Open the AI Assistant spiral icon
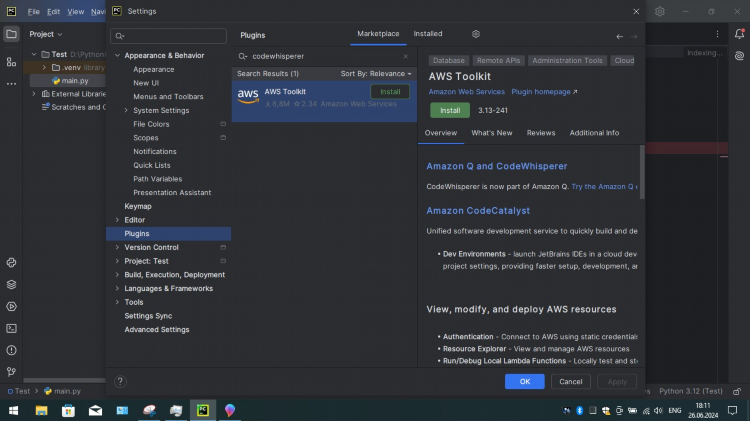The image size is (750, 421). pos(739,56)
